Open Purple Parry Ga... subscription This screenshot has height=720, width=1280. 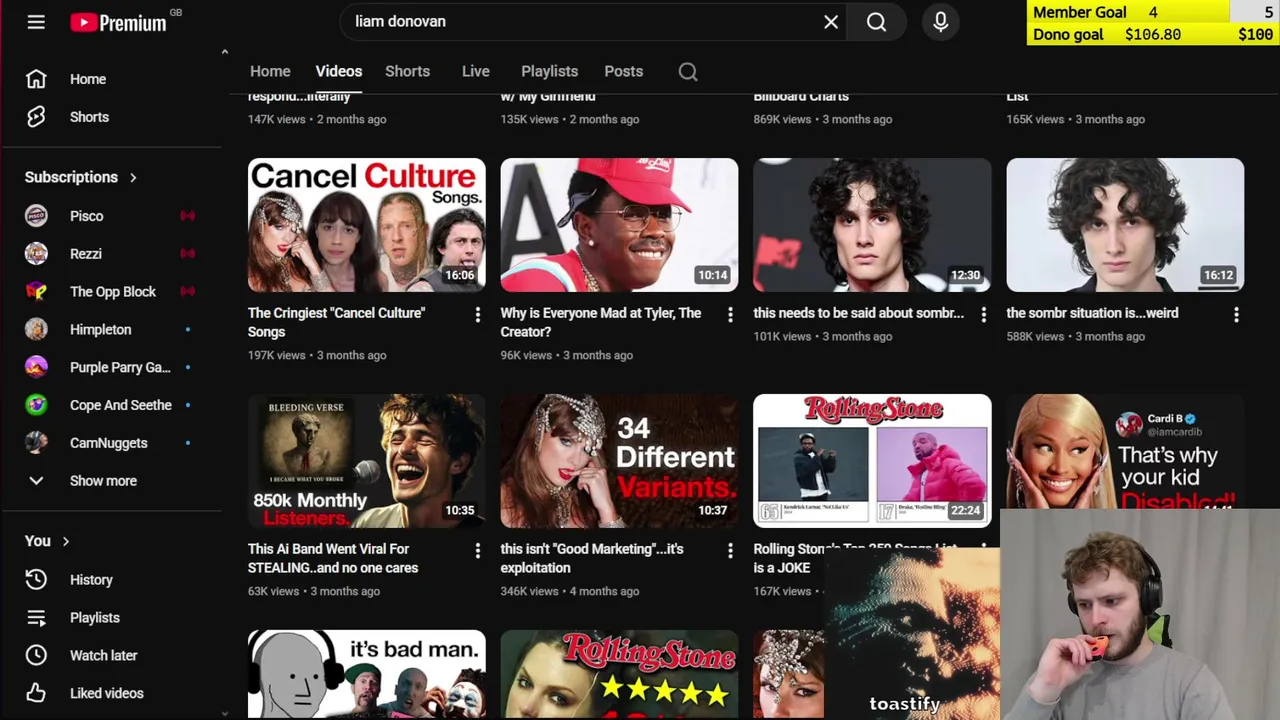[x=112, y=367]
